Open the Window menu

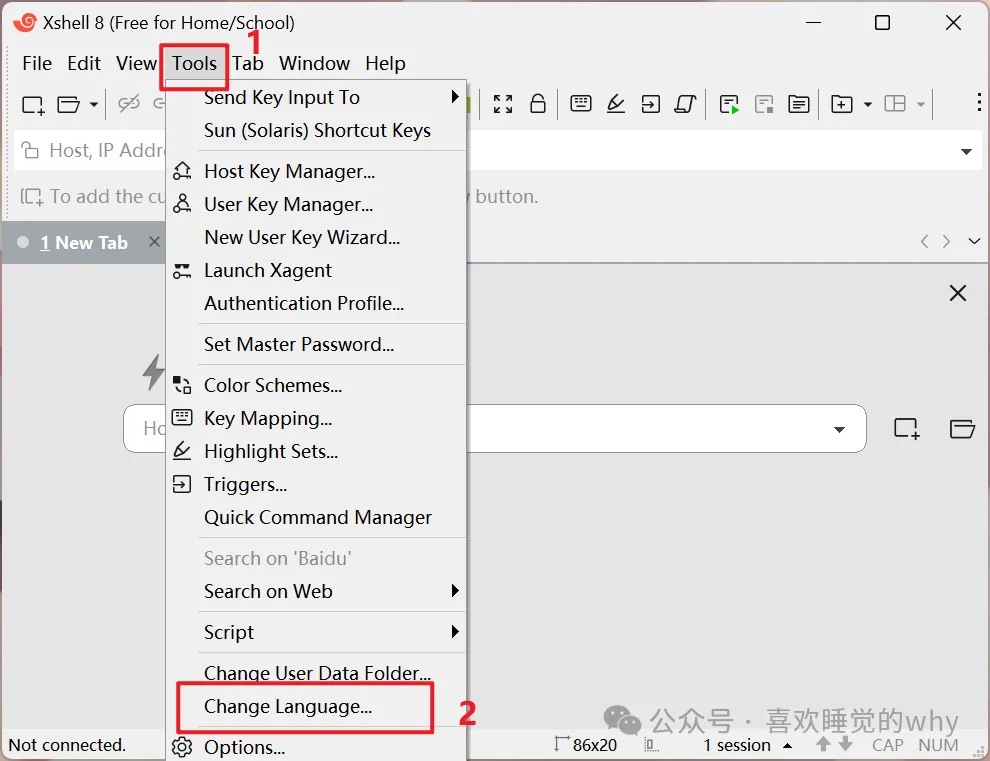(314, 63)
